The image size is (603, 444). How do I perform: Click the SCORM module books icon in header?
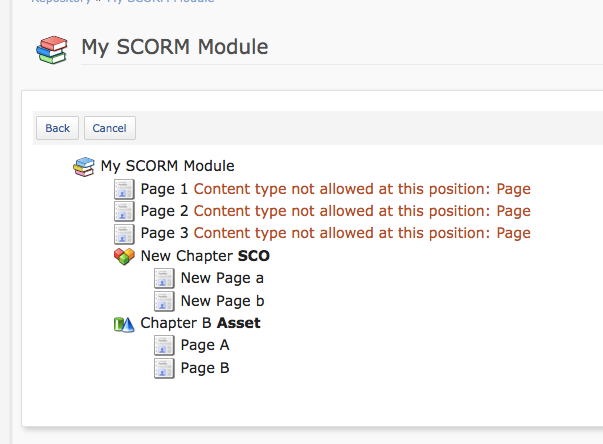pyautogui.click(x=50, y=49)
